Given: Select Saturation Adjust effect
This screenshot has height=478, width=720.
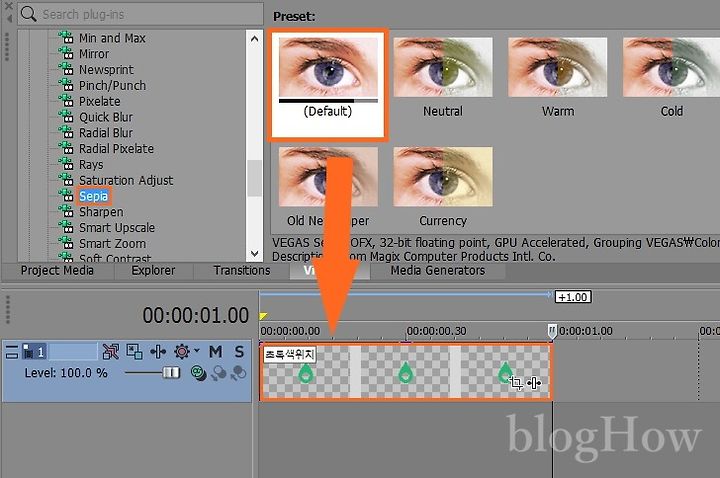Looking at the screenshot, I should coord(126,180).
